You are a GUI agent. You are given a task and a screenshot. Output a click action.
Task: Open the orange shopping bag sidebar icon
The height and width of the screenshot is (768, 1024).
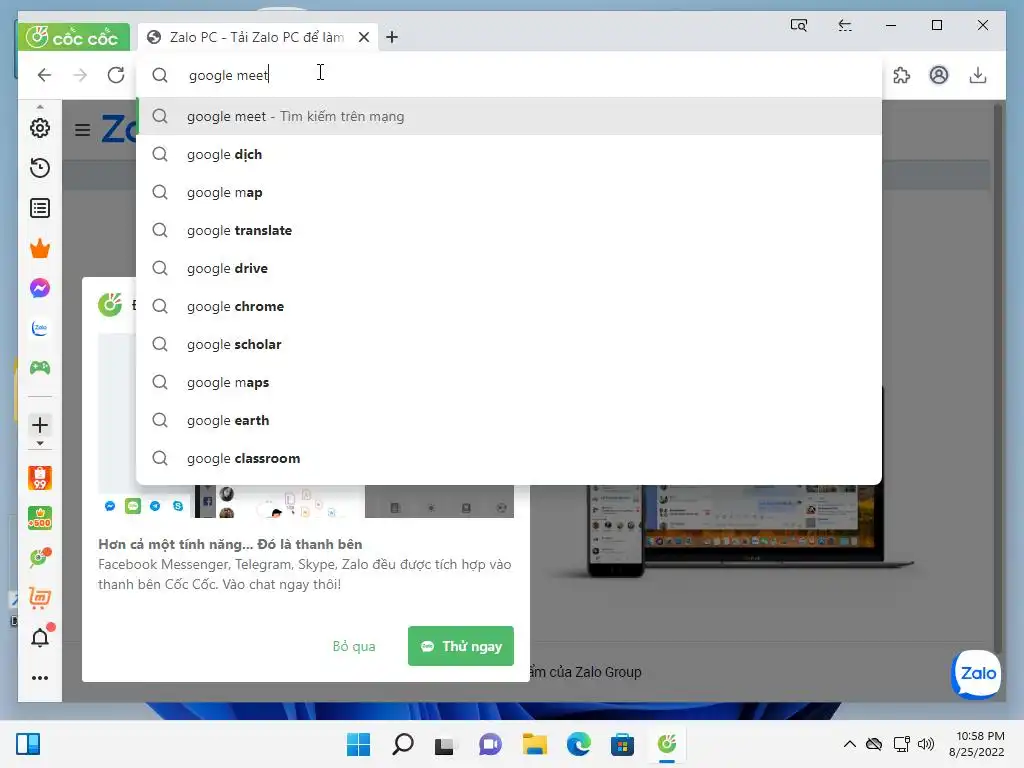tap(40, 478)
